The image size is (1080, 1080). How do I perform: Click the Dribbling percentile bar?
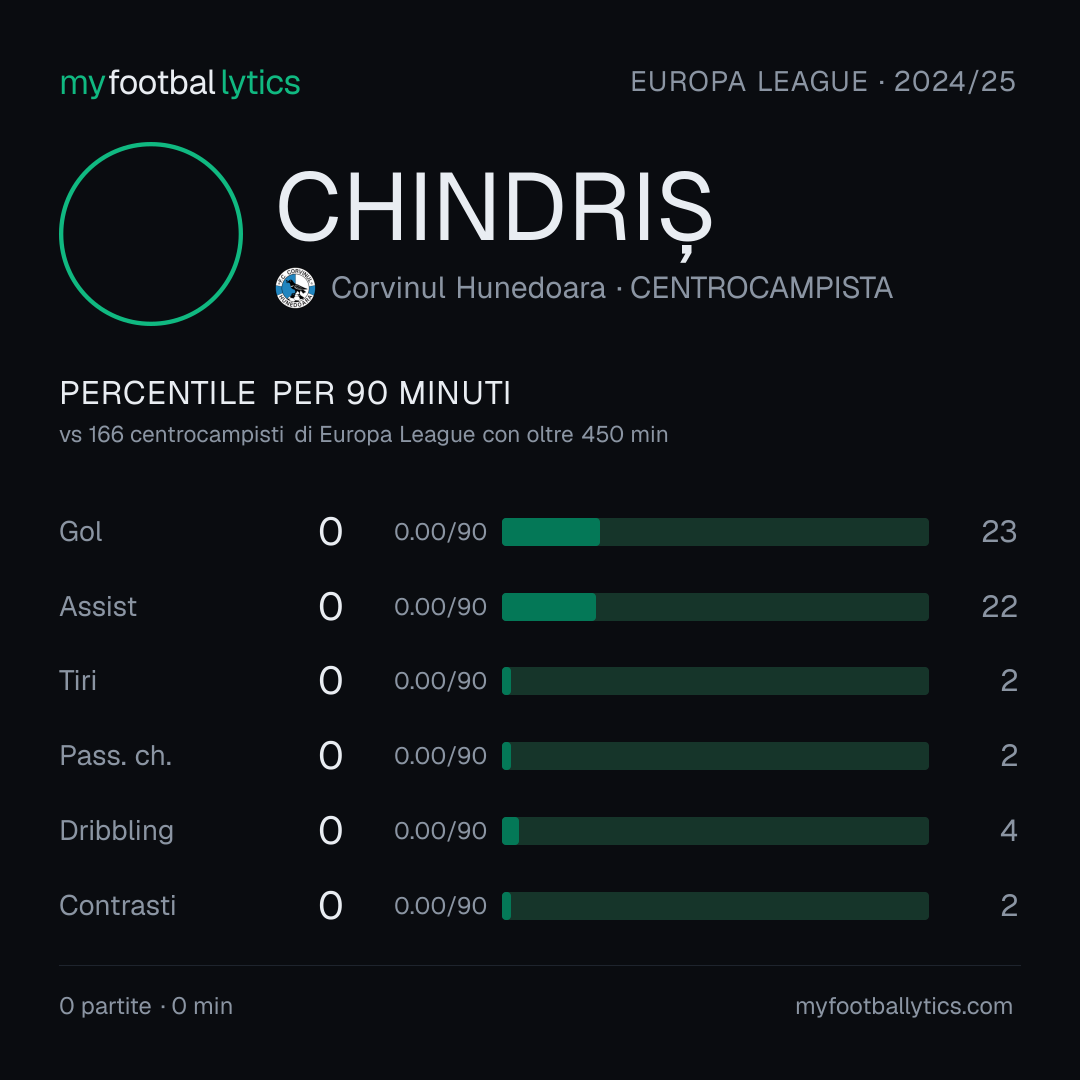[x=715, y=831]
